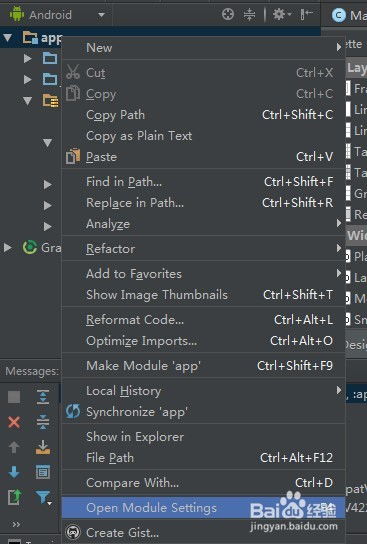Hide the project panel with the hide icon
The image size is (367, 544).
(x=307, y=14)
